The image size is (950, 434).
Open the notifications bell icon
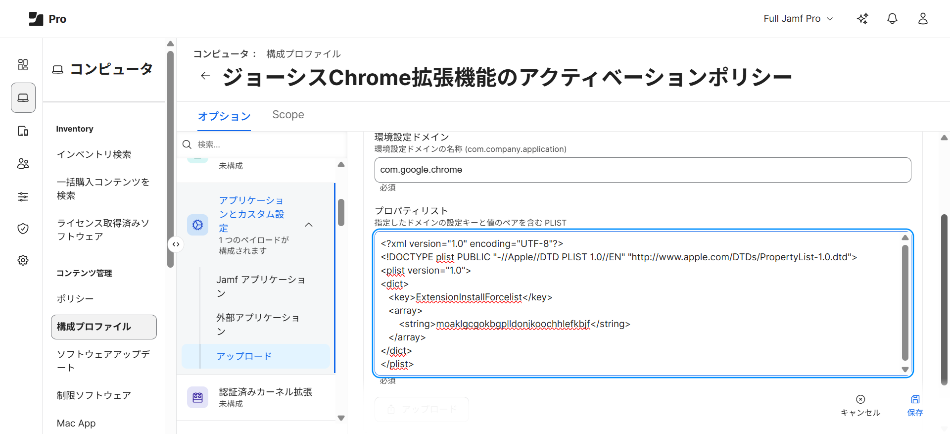pos(892,19)
